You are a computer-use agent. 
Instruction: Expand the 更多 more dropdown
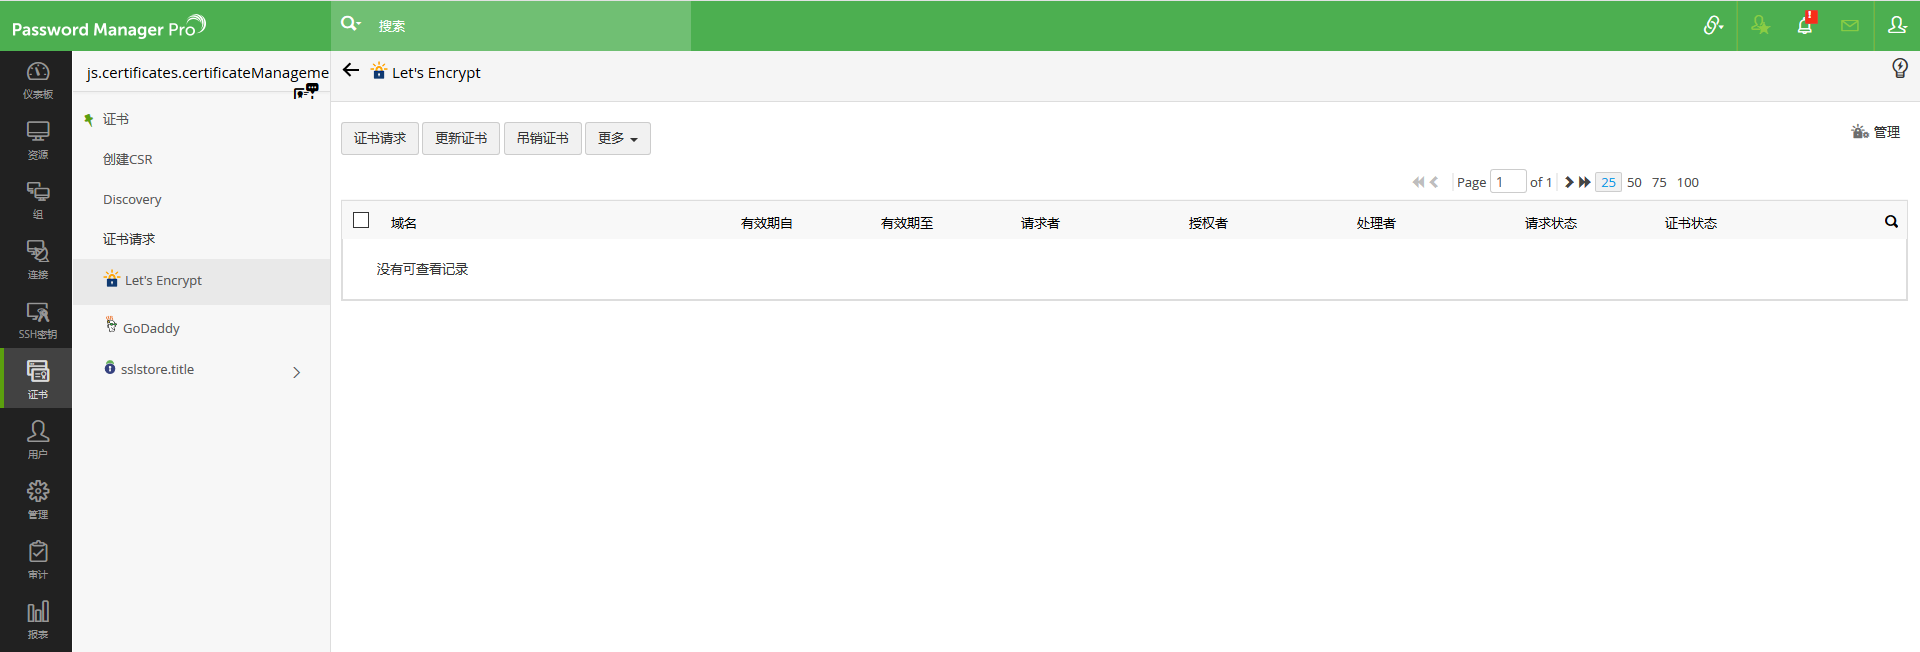(x=618, y=138)
